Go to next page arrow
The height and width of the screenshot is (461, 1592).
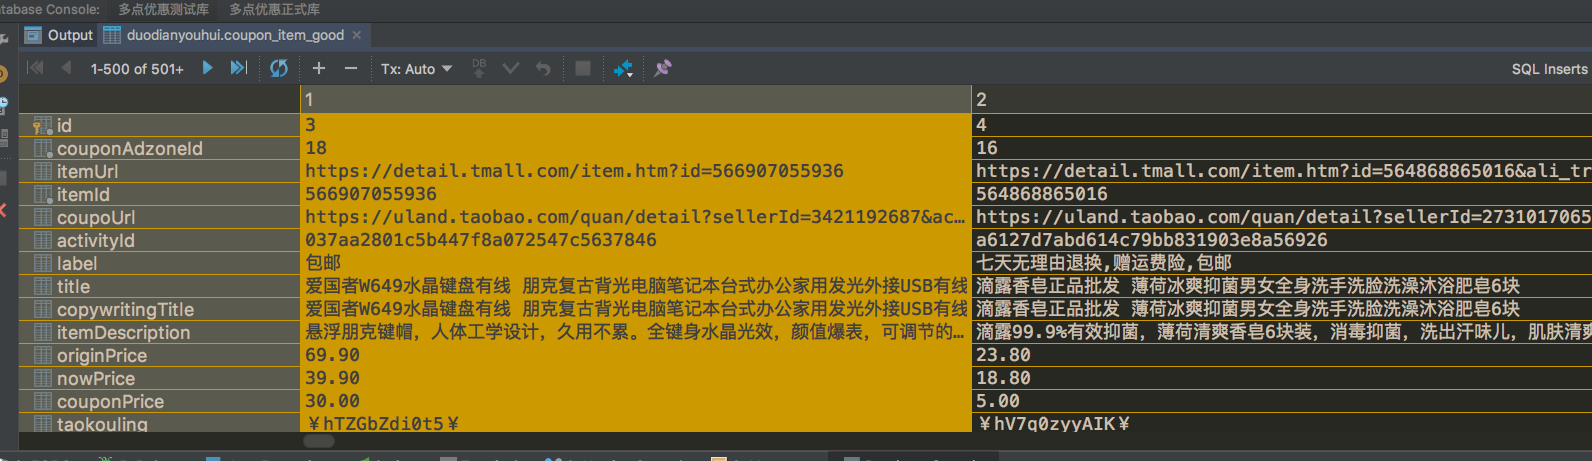click(207, 68)
